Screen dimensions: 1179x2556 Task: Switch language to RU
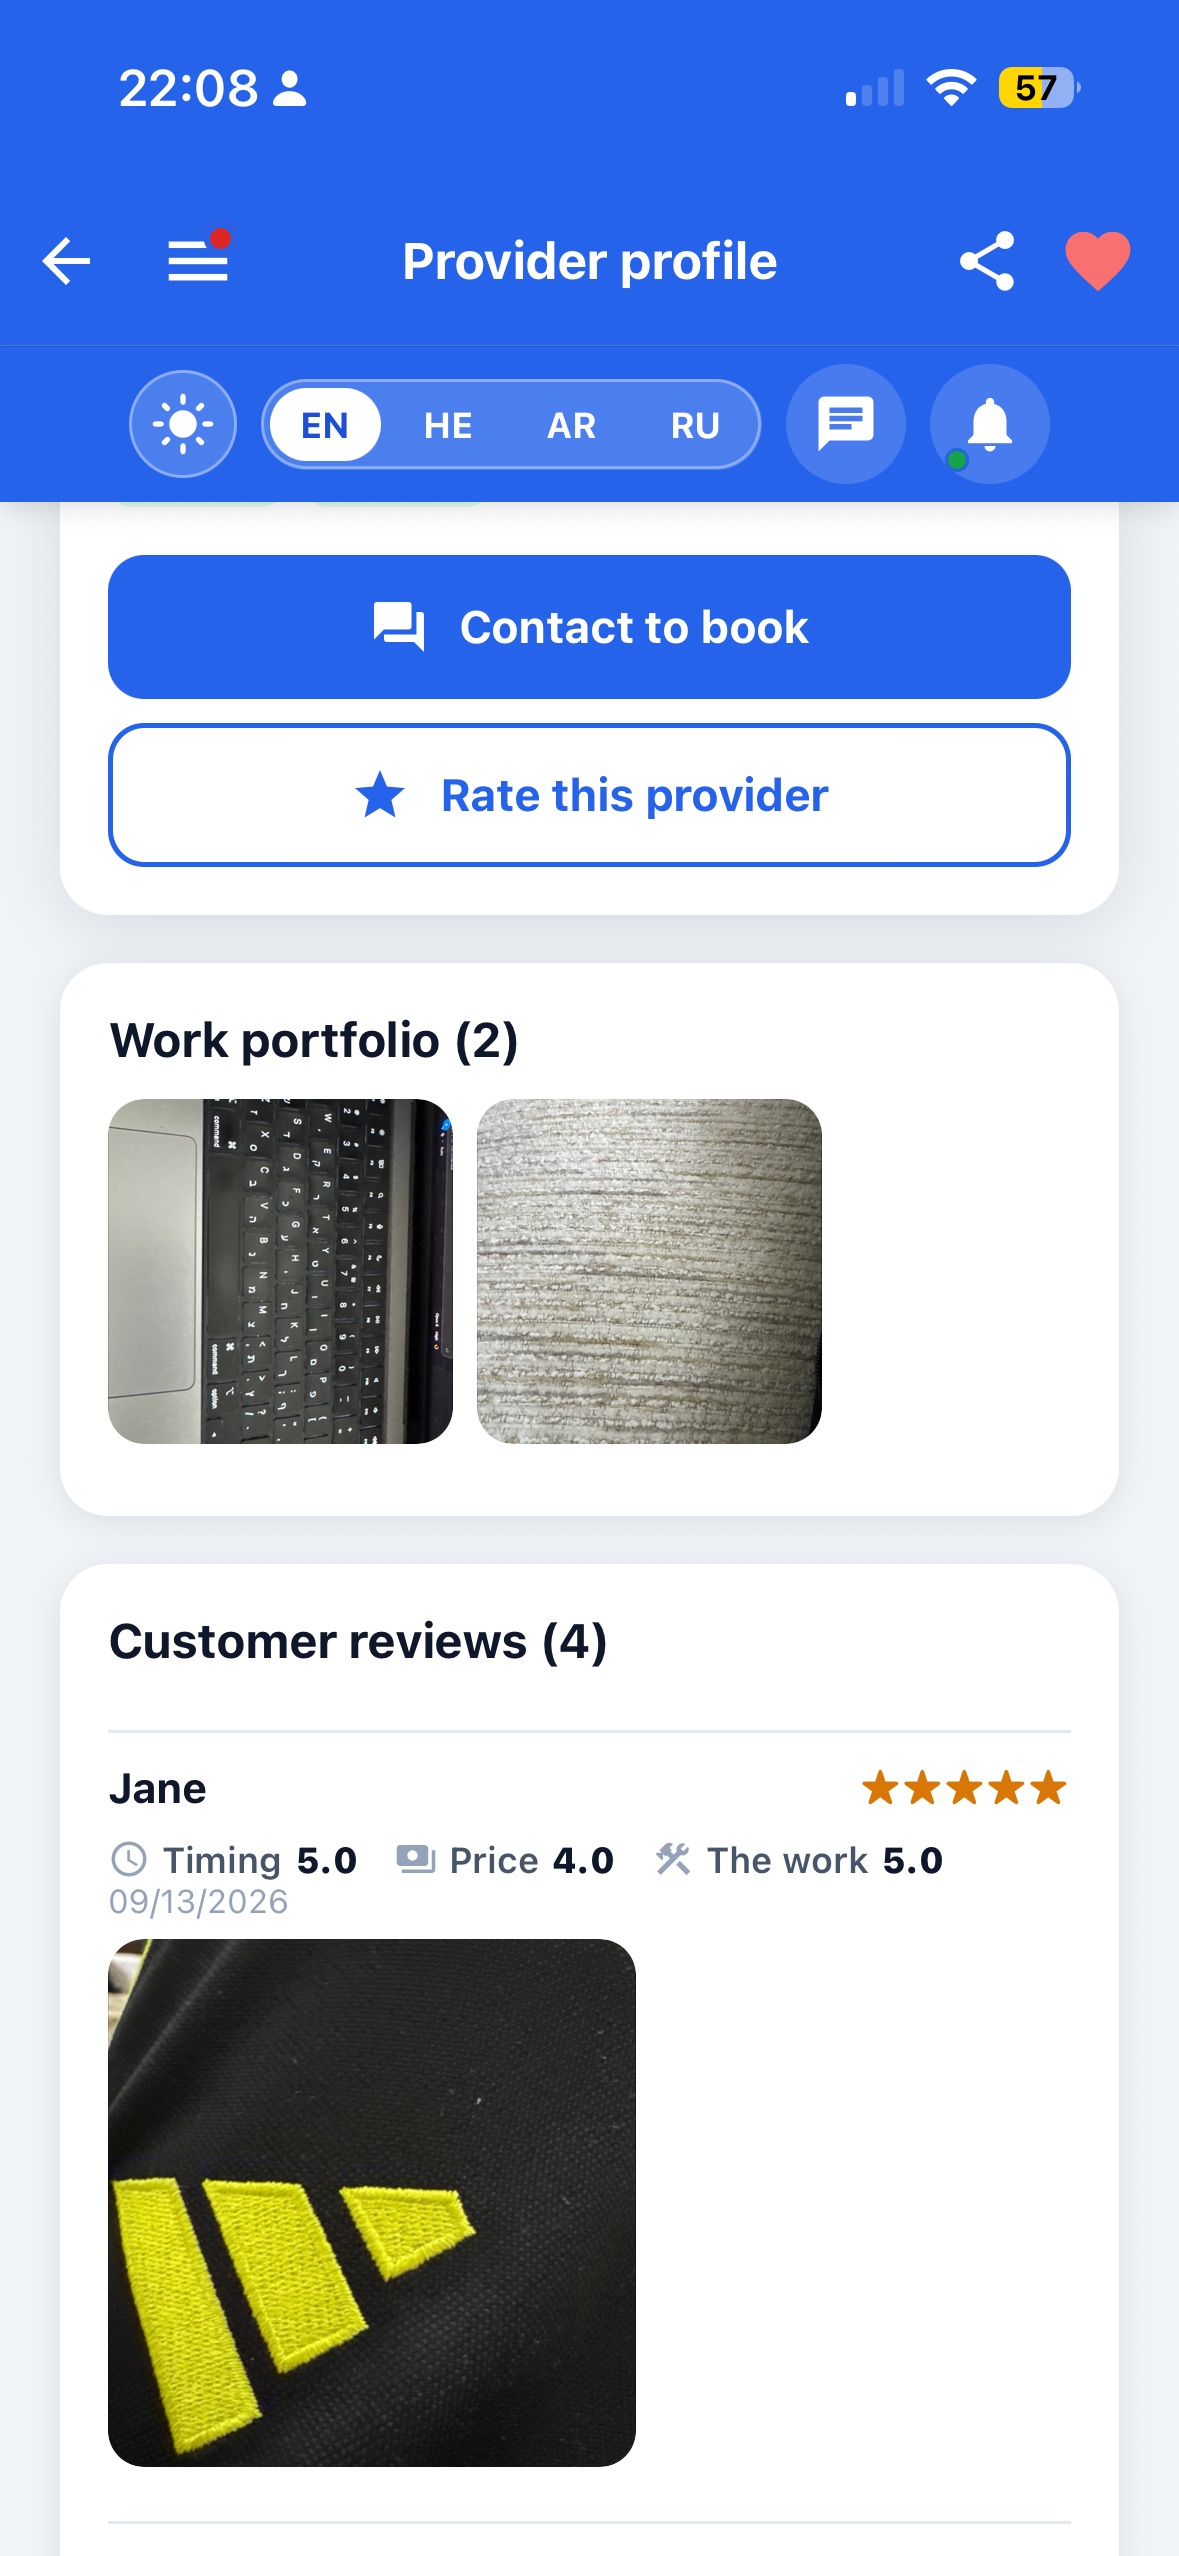click(695, 426)
